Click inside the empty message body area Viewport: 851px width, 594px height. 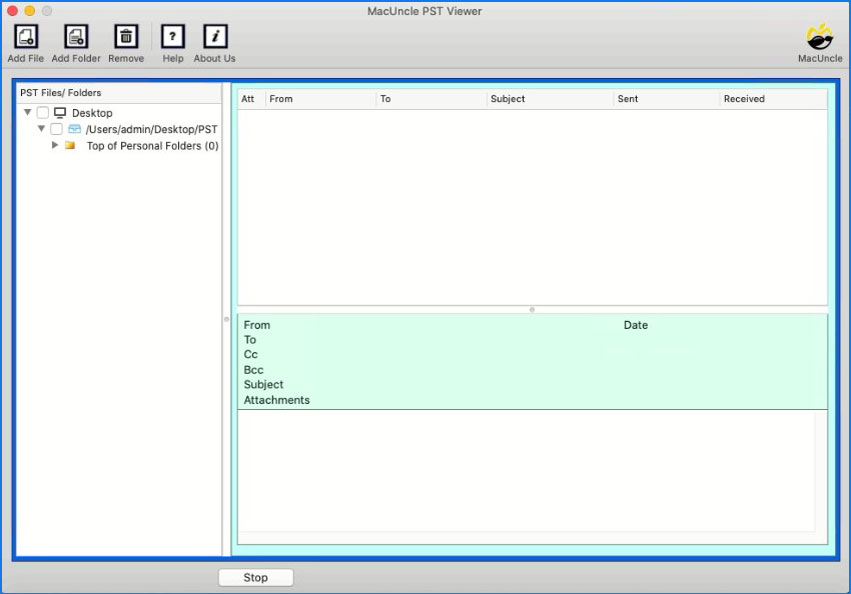[x=526, y=470]
